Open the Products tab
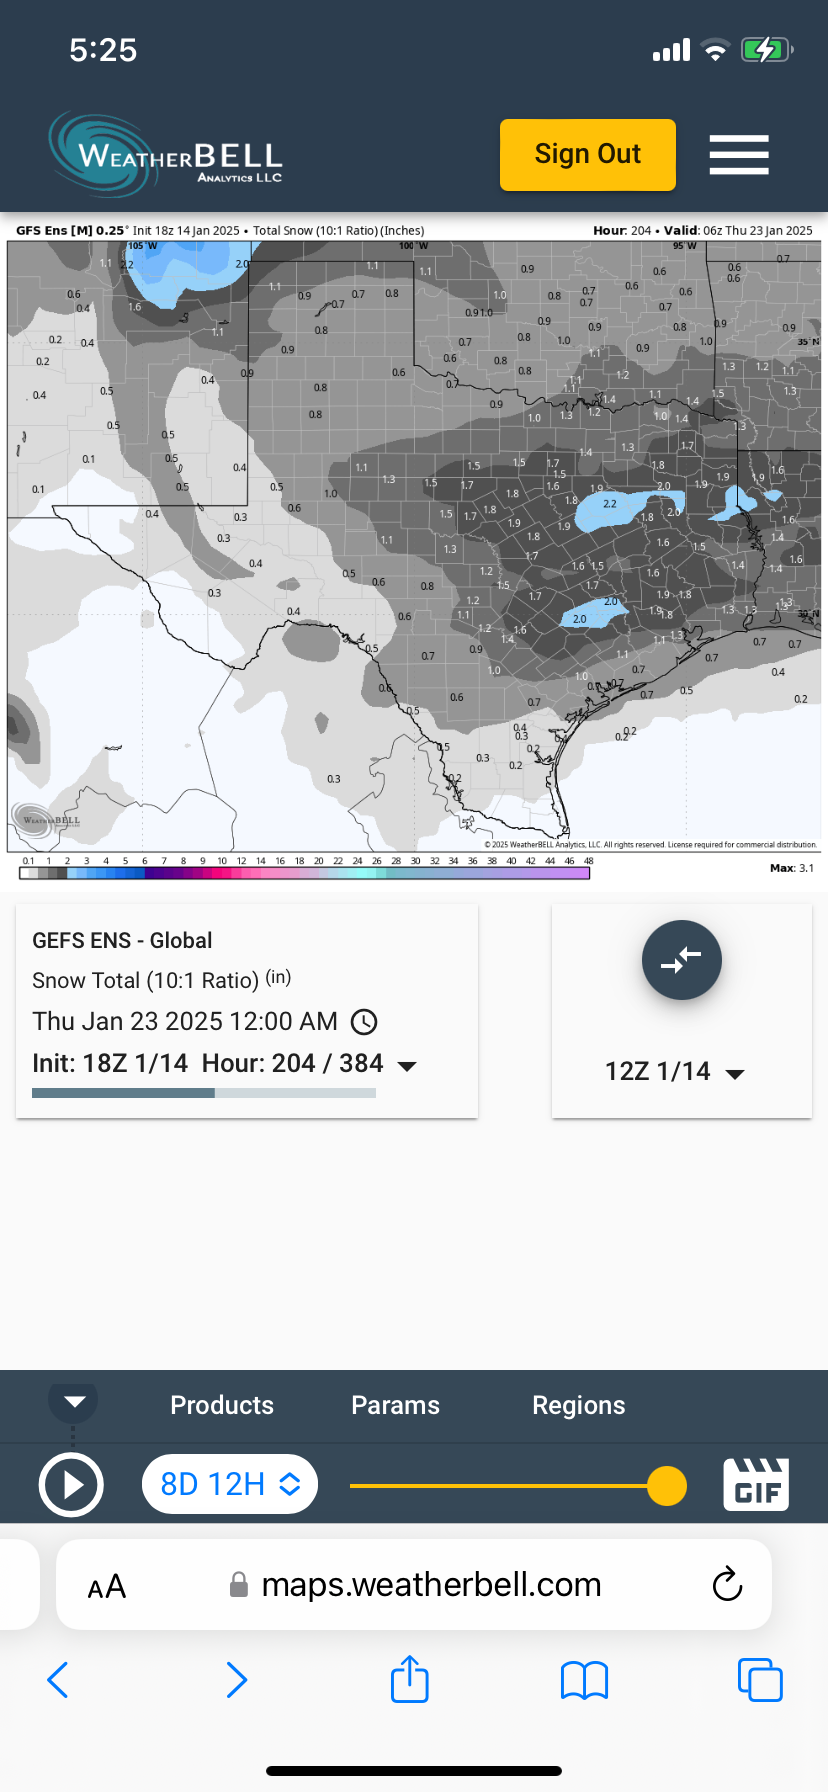Image resolution: width=828 pixels, height=1792 pixels. point(222,1405)
